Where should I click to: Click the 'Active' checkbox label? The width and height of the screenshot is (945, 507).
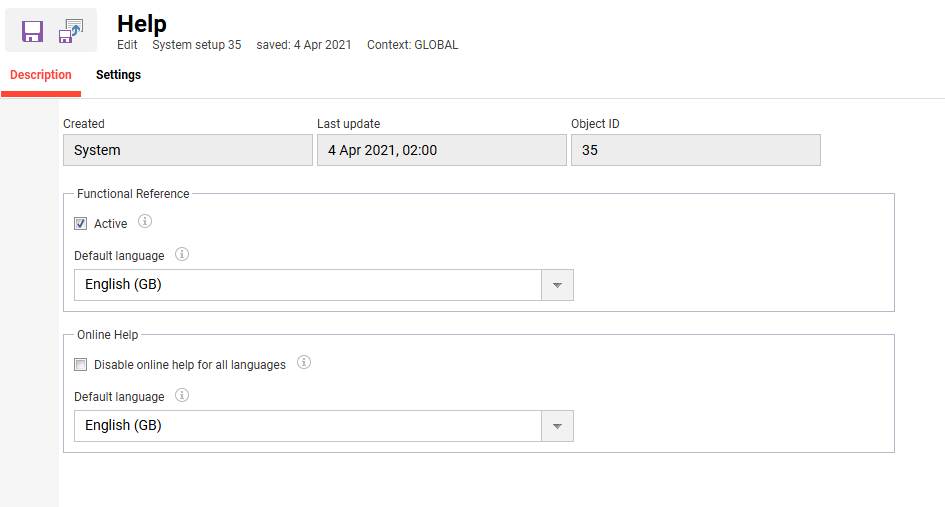tap(110, 224)
